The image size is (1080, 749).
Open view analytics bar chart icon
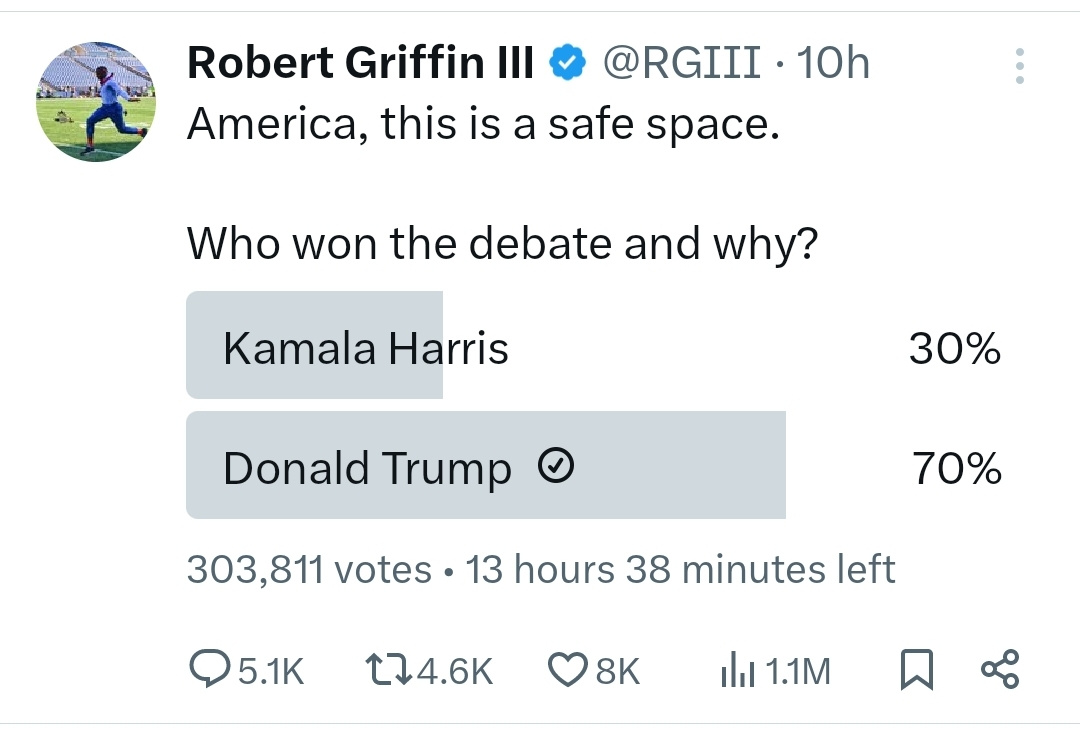pyautogui.click(x=736, y=670)
